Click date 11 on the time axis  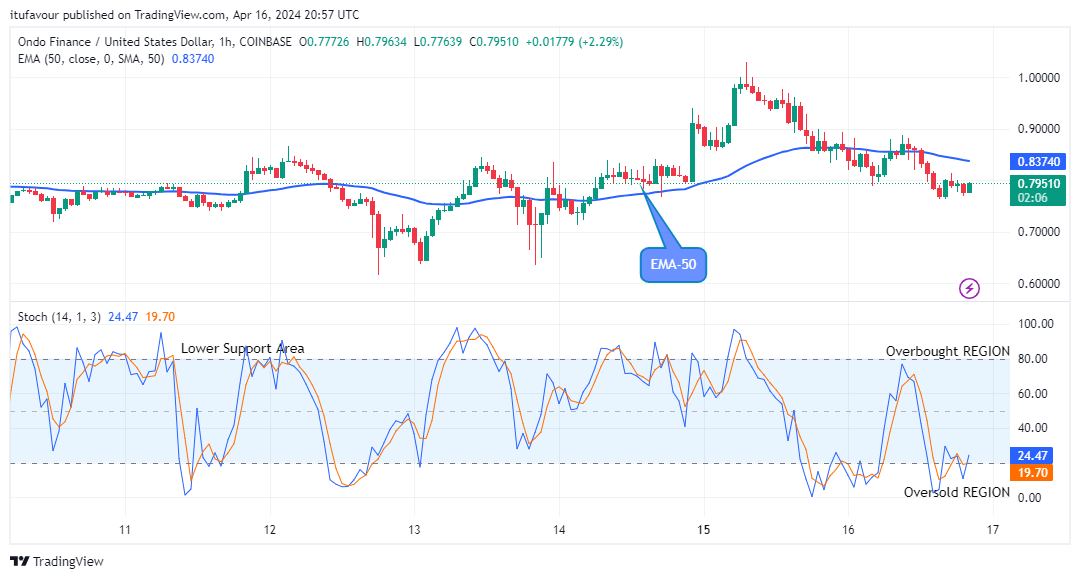[x=125, y=529]
